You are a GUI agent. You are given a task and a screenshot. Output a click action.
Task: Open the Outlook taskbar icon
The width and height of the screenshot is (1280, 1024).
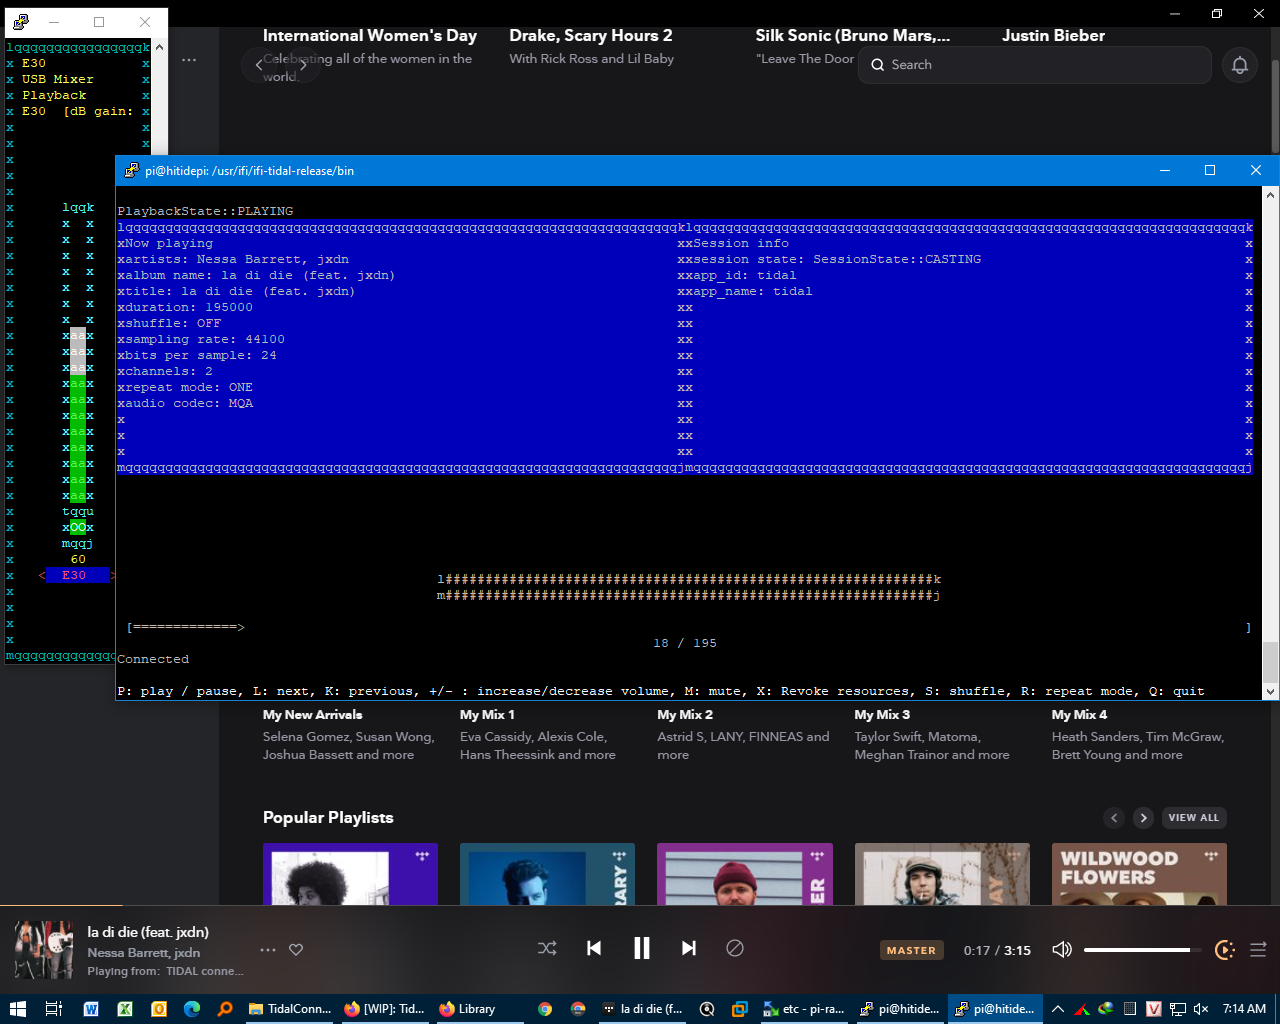pos(158,1009)
